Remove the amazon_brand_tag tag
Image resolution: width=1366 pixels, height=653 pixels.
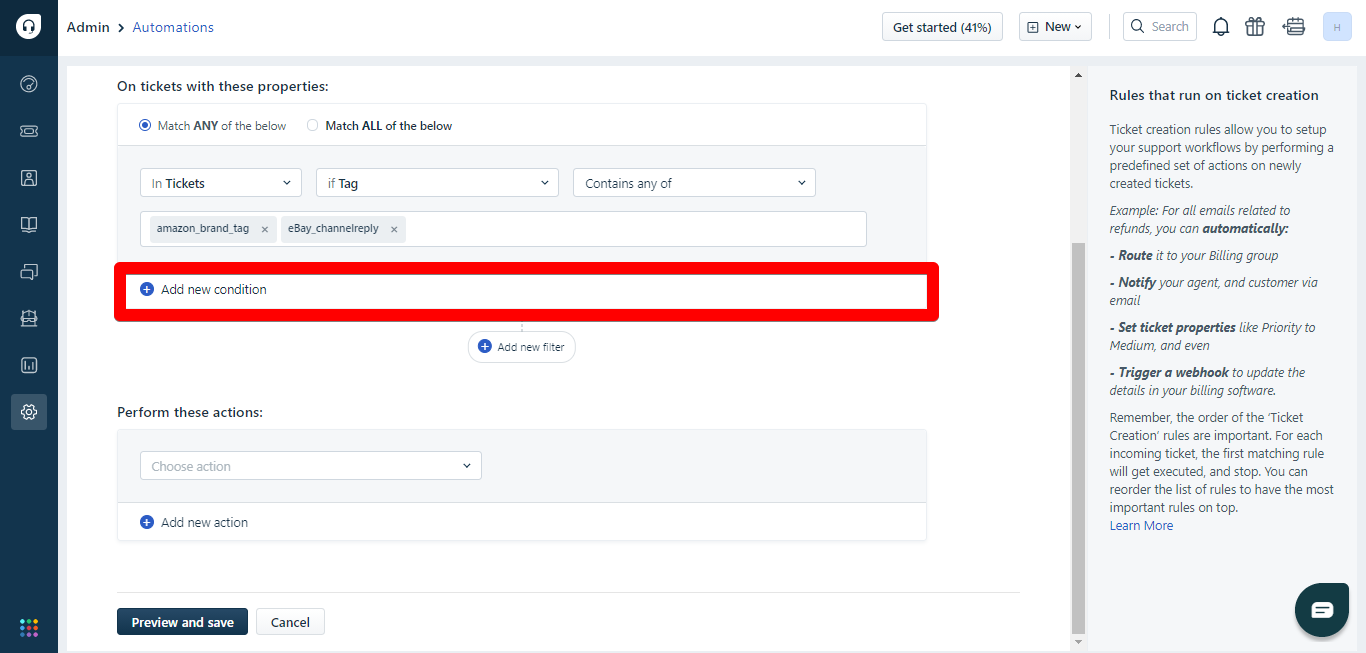coord(265,229)
